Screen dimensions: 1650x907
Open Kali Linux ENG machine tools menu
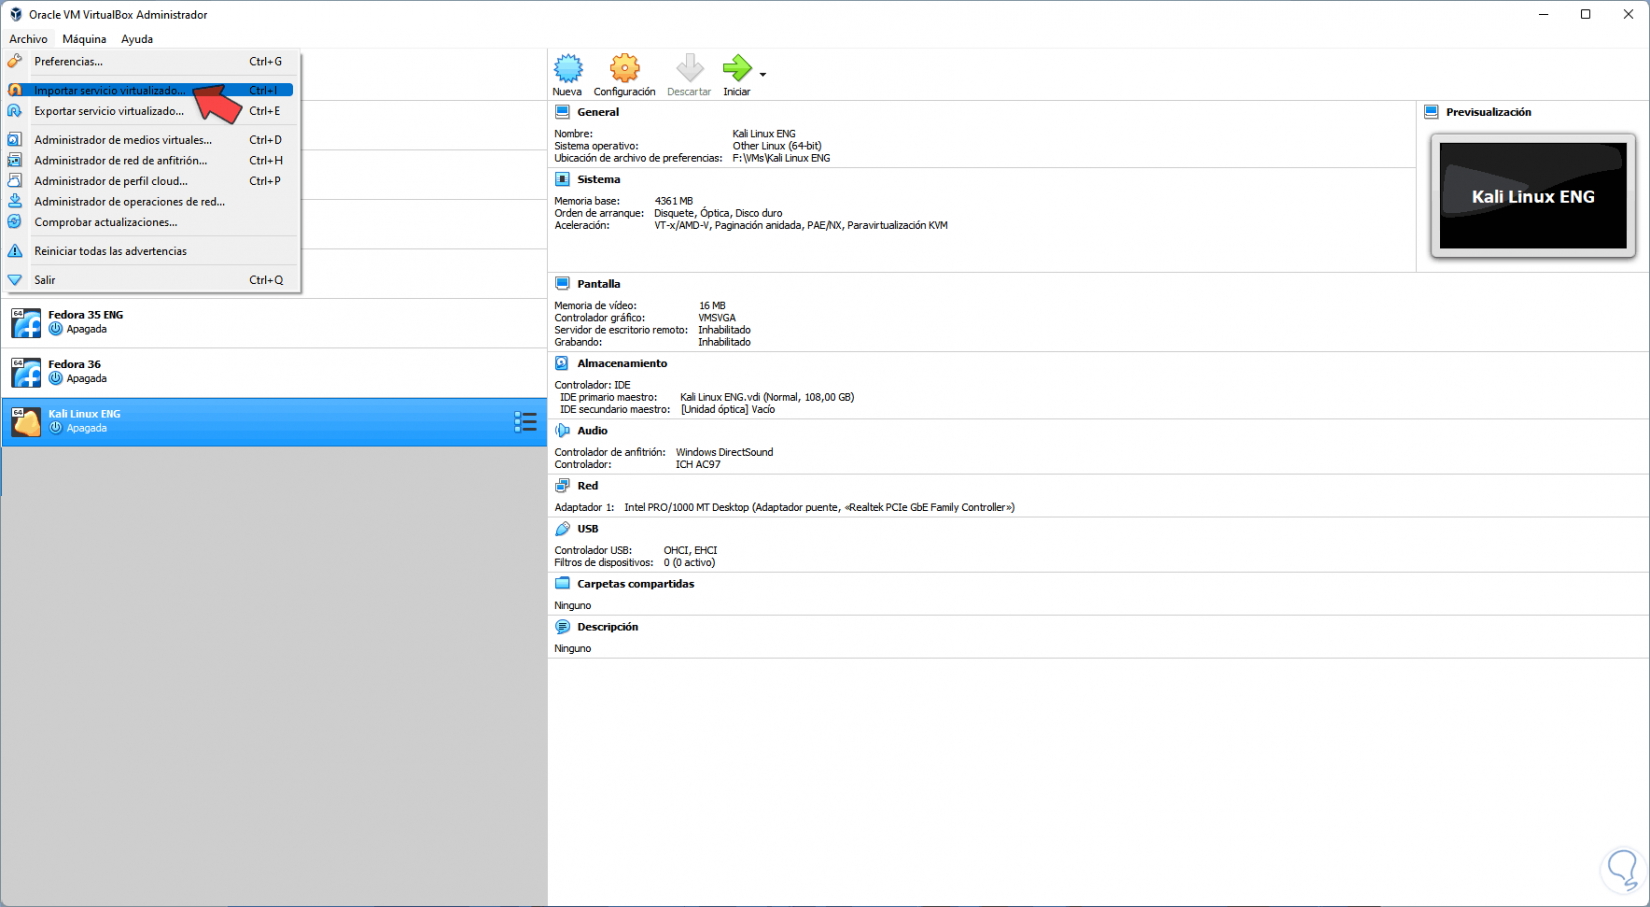525,422
